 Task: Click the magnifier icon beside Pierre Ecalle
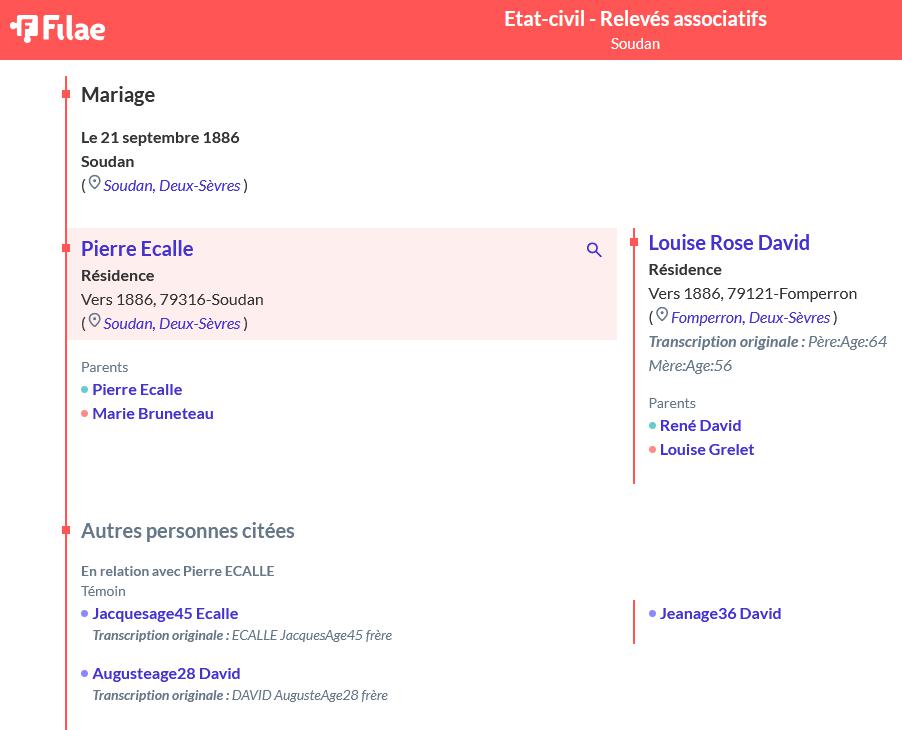pos(594,250)
